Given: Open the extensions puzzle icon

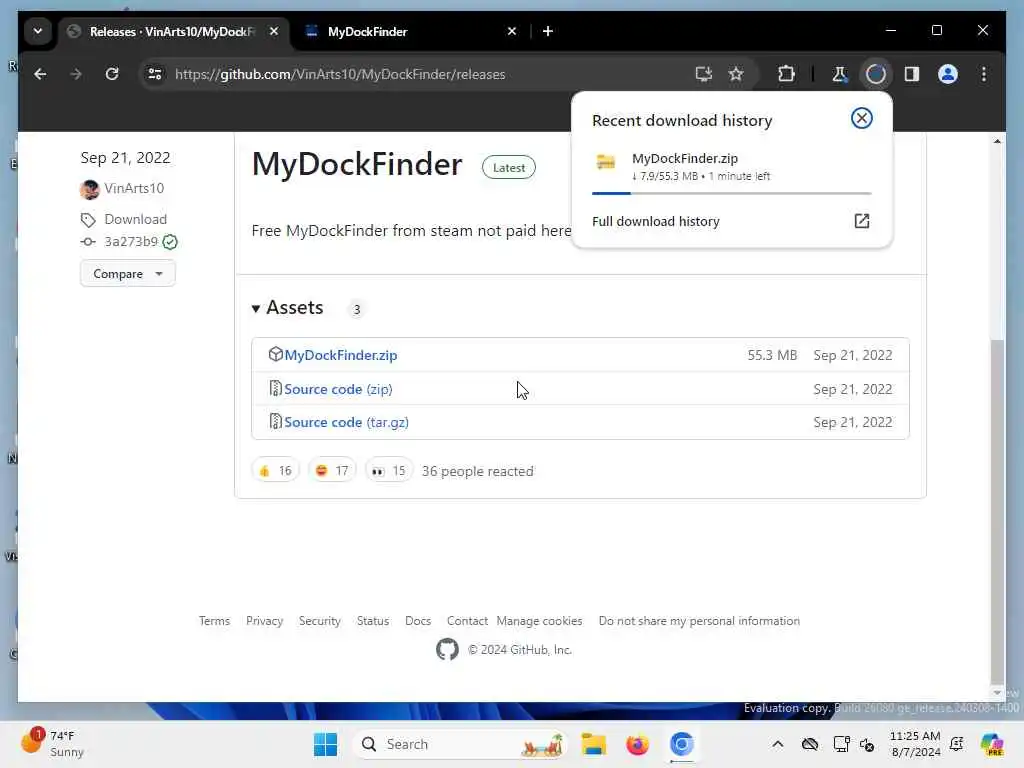Looking at the screenshot, I should [x=786, y=74].
